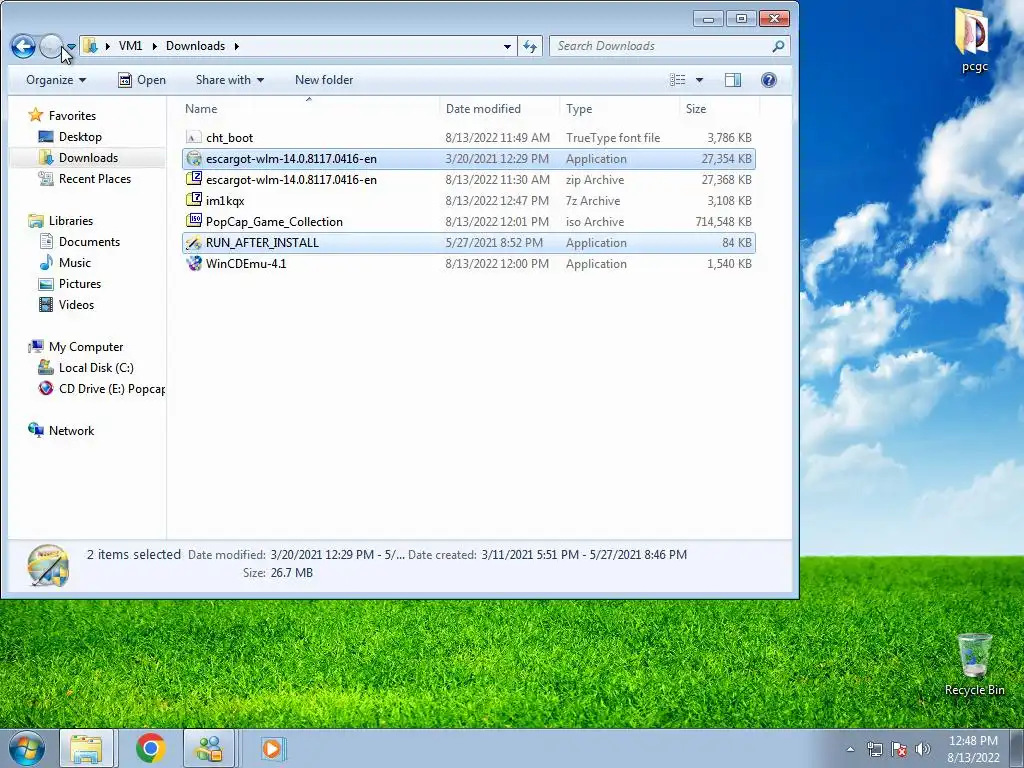Open Windows Live Messenger taskbar icon

pyautogui.click(x=209, y=748)
